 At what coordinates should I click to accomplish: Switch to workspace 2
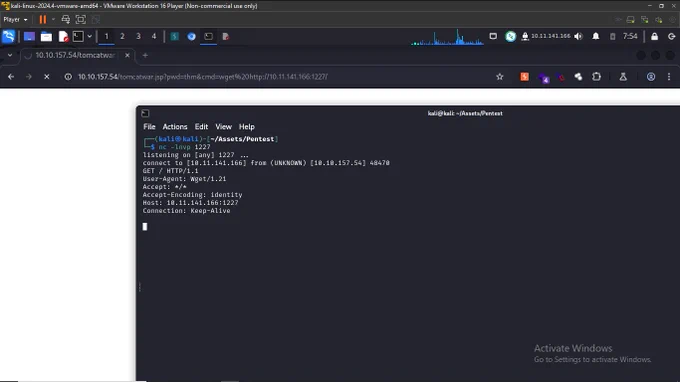click(x=122, y=36)
